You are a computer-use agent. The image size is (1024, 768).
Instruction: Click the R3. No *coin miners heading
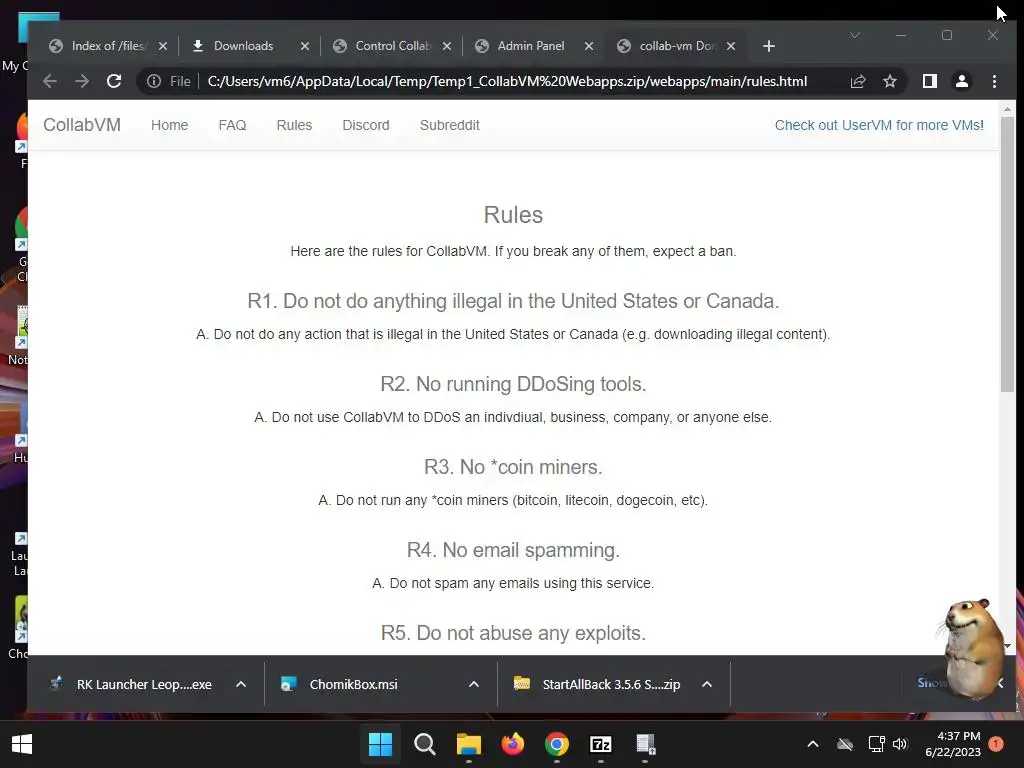pyautogui.click(x=513, y=467)
